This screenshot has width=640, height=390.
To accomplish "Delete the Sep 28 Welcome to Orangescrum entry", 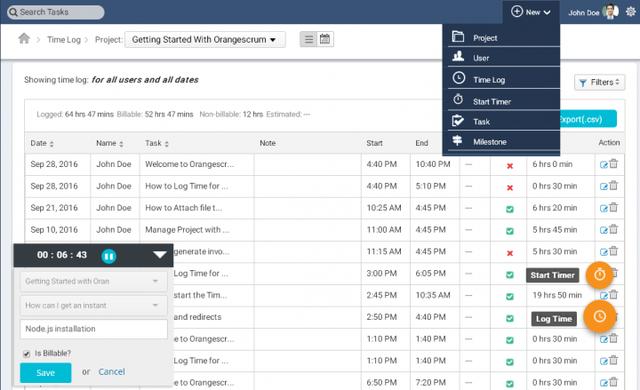I will [x=613, y=164].
